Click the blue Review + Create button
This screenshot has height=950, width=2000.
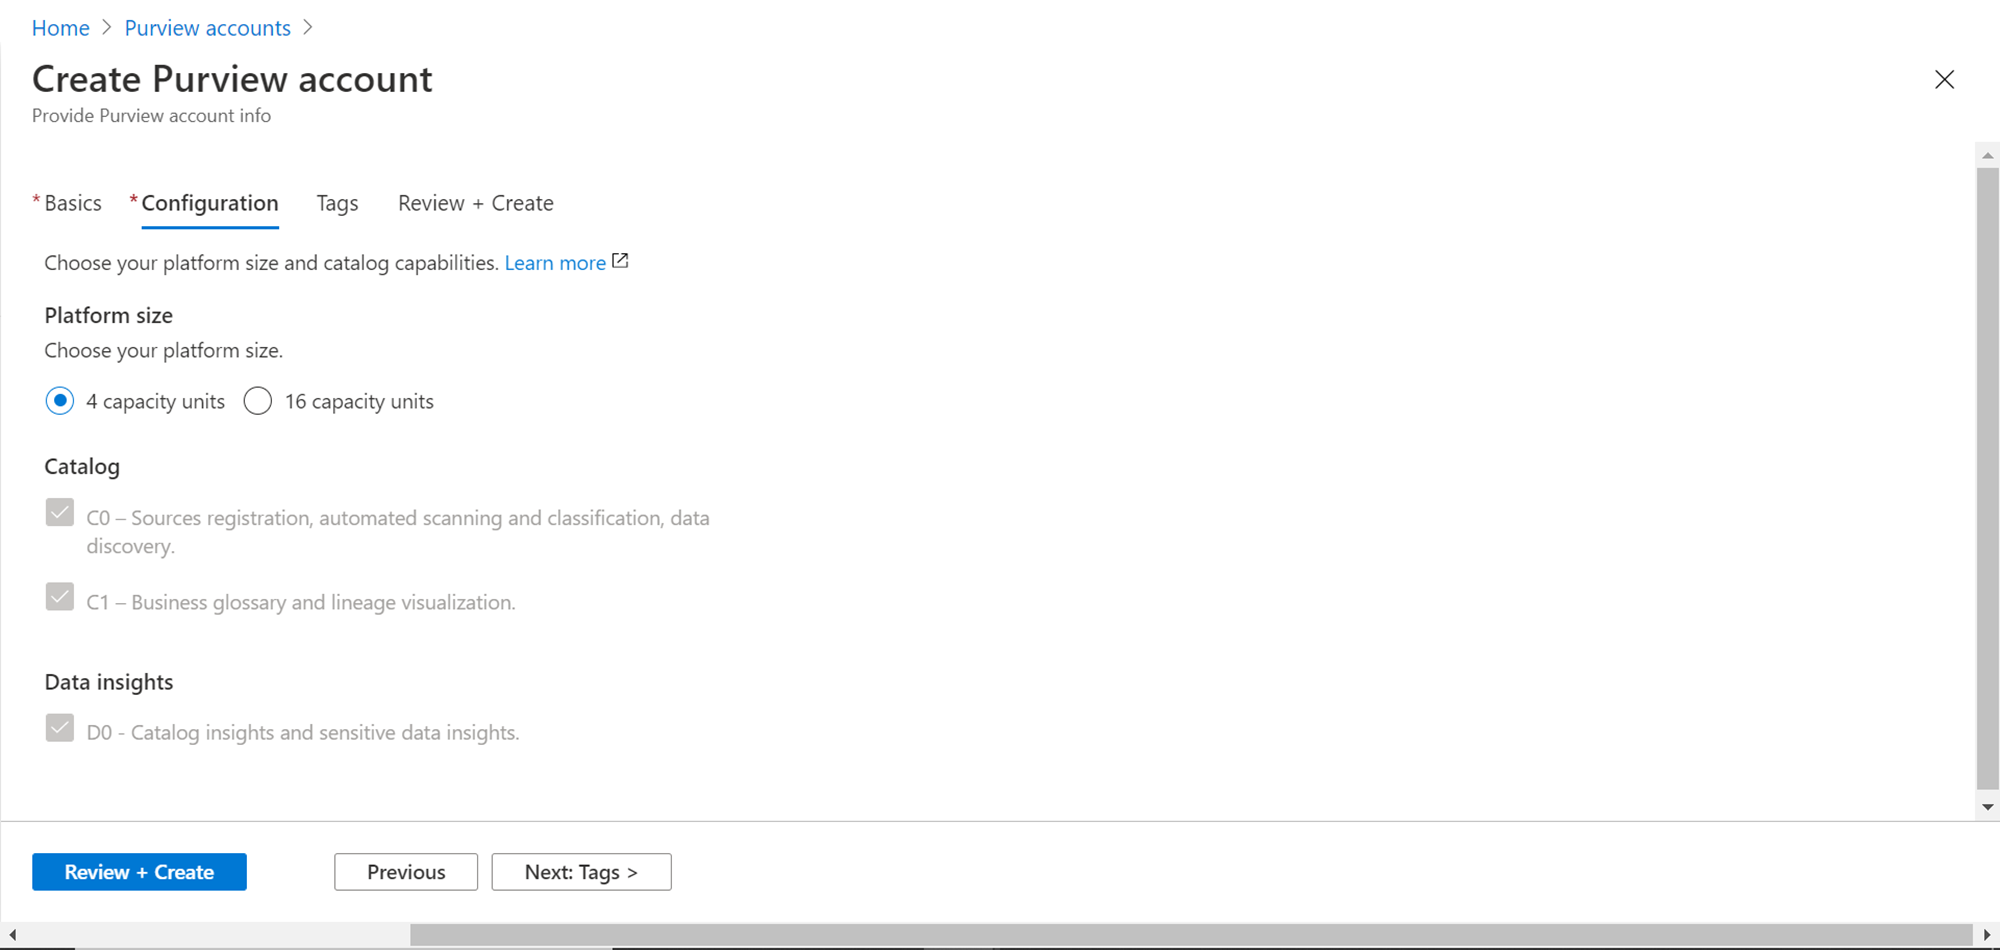coord(139,872)
